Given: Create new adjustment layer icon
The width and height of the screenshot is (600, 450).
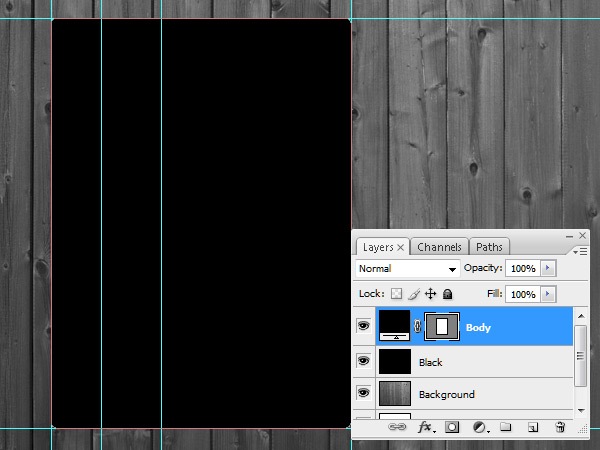Looking at the screenshot, I should [479, 427].
